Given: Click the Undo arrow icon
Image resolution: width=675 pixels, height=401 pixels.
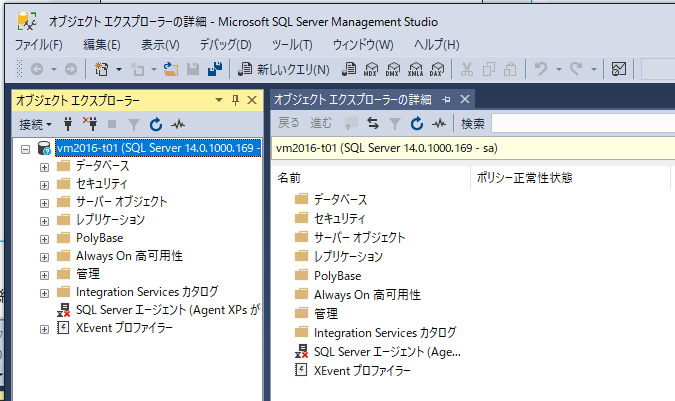Looking at the screenshot, I should 541,69.
